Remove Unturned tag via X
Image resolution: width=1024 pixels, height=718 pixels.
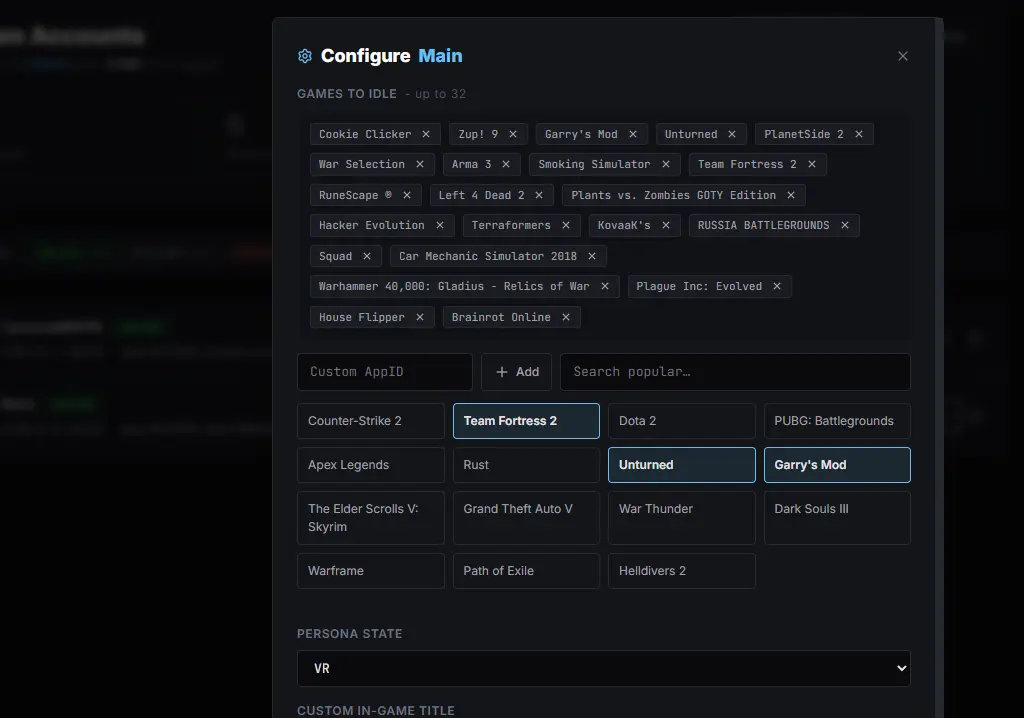pos(732,134)
